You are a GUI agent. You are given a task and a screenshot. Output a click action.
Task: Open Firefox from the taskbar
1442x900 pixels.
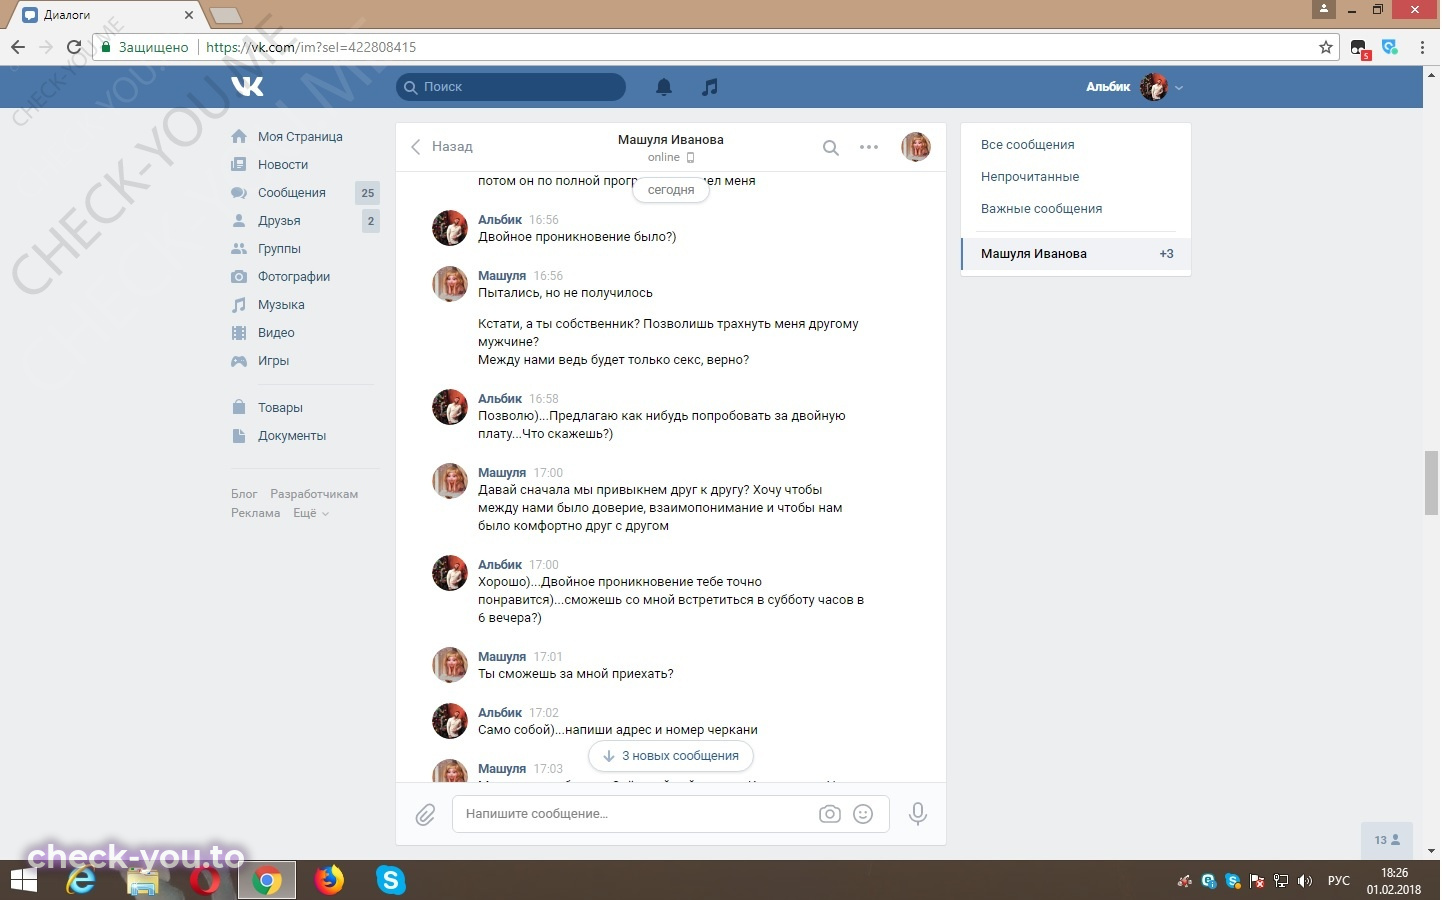point(328,880)
